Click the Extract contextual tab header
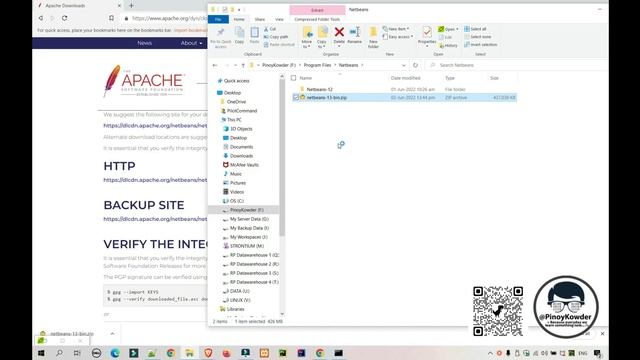The height and width of the screenshot is (360, 640). pos(317,10)
